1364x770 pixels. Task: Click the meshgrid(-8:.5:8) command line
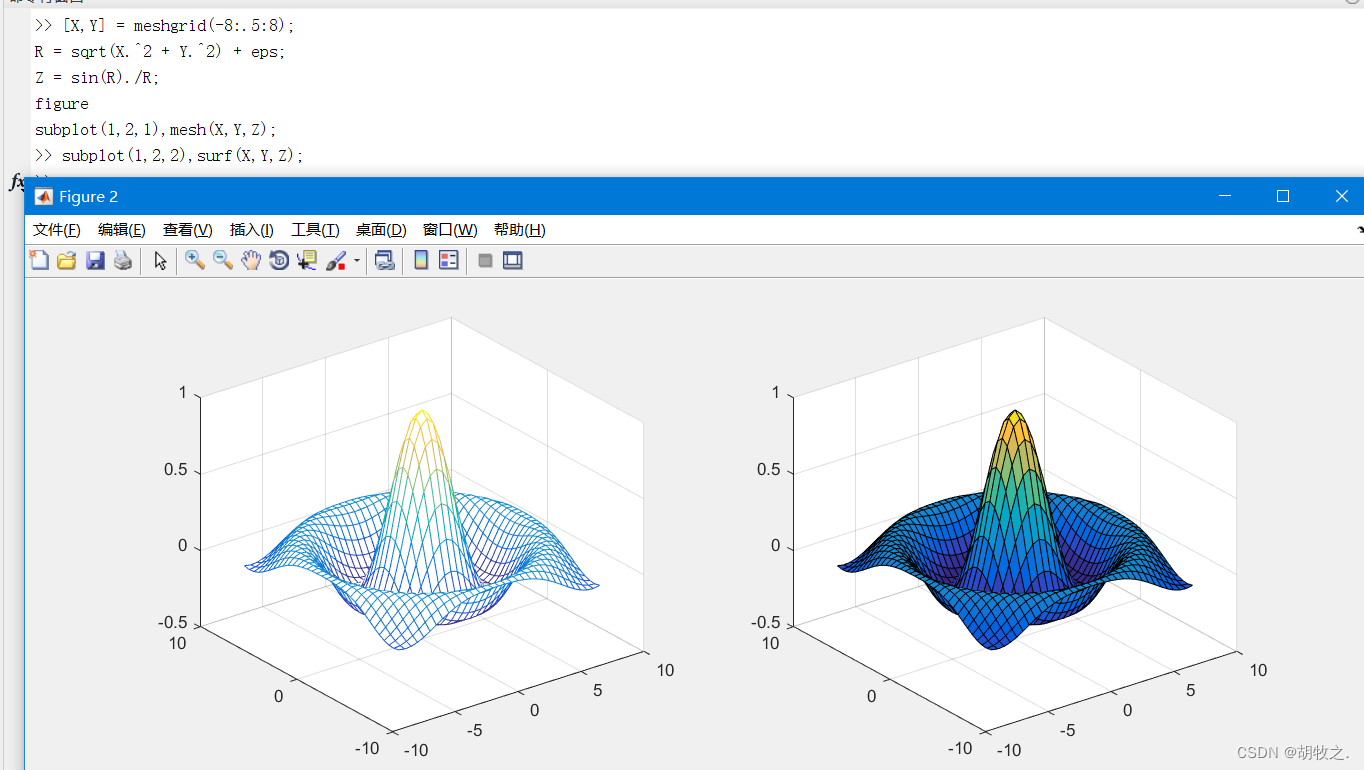pos(164,25)
